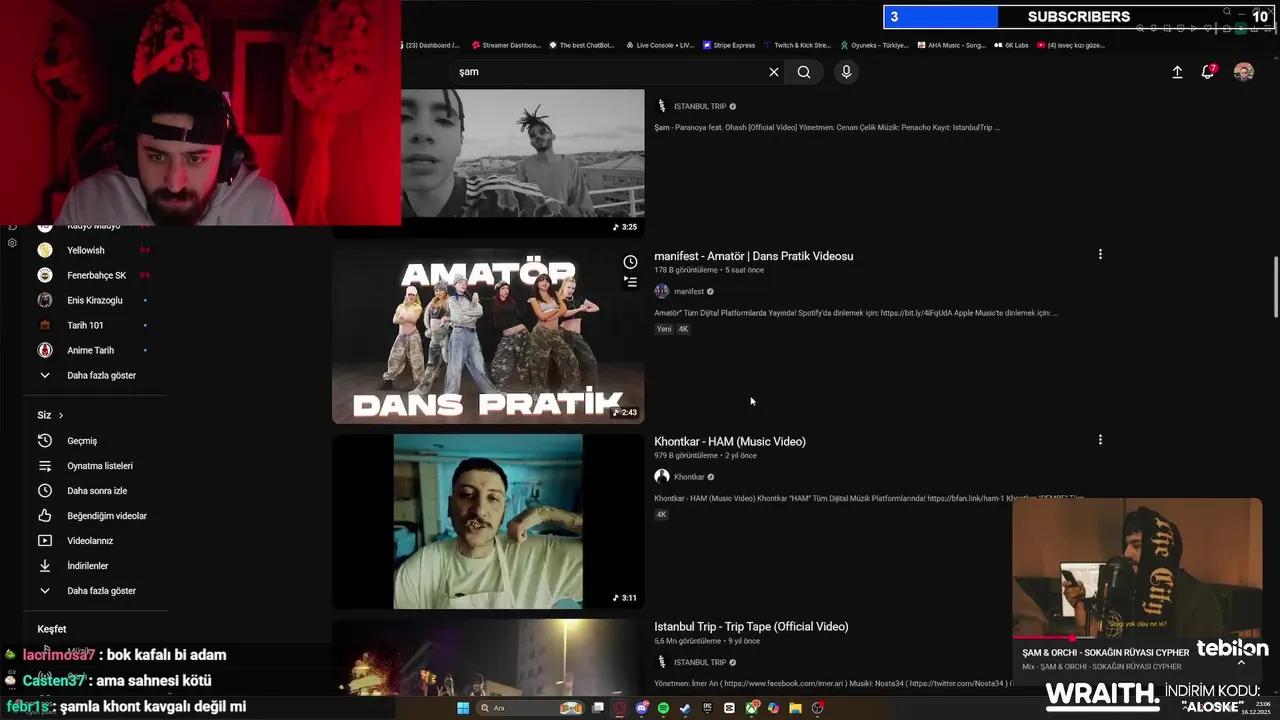1280x720 pixels.
Task: Visit the manifest channel name link
Action: 689,291
